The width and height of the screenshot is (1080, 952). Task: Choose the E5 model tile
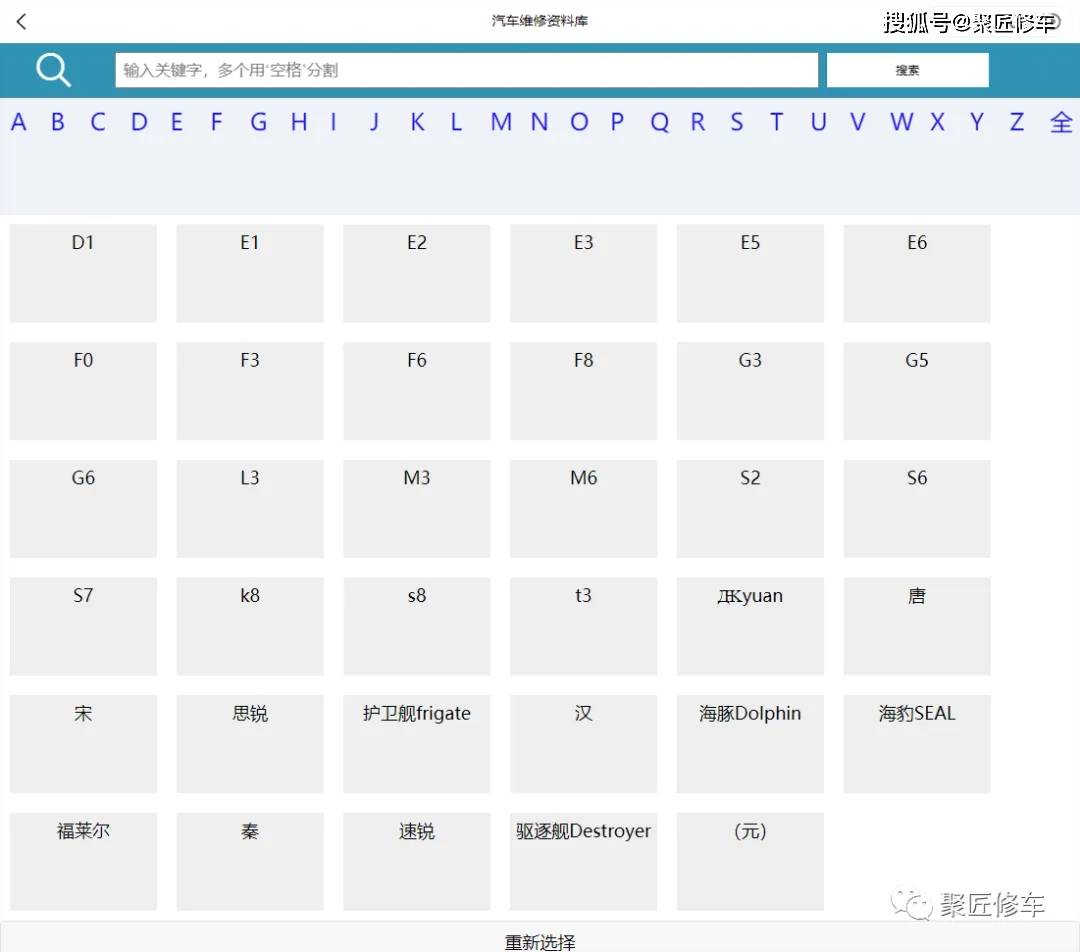click(750, 273)
